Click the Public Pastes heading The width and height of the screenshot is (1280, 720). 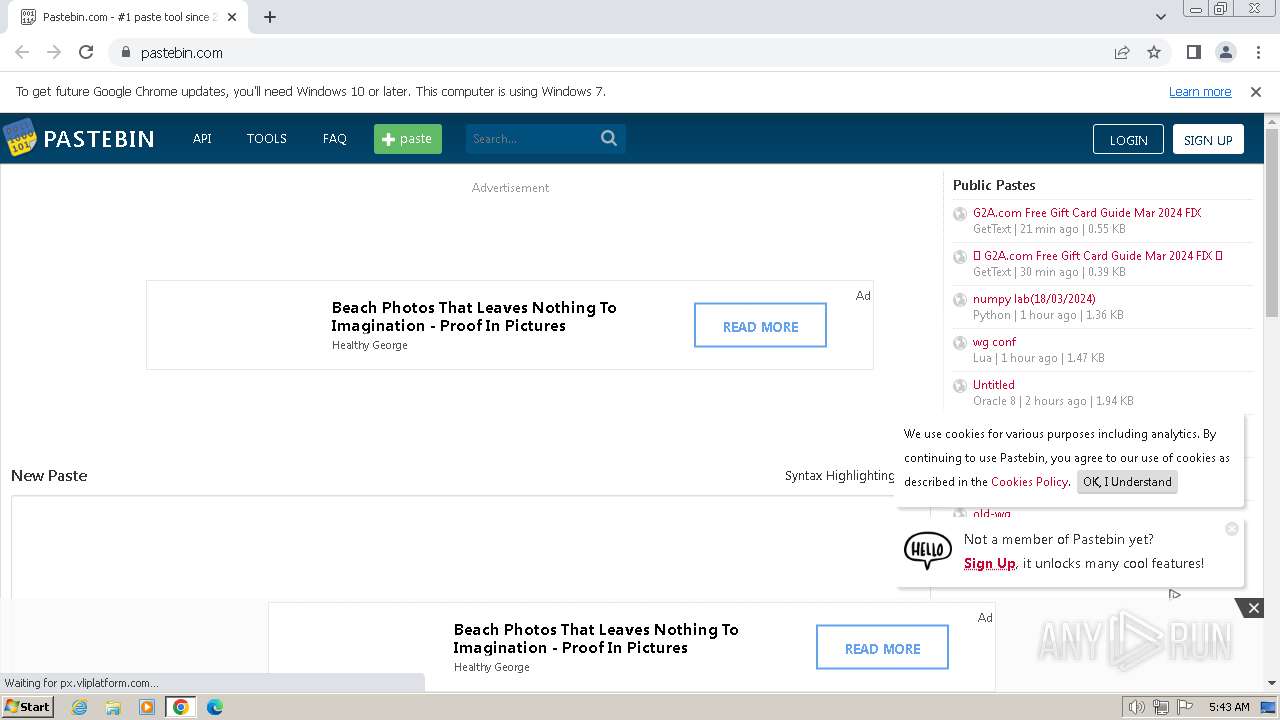pyautogui.click(x=994, y=185)
